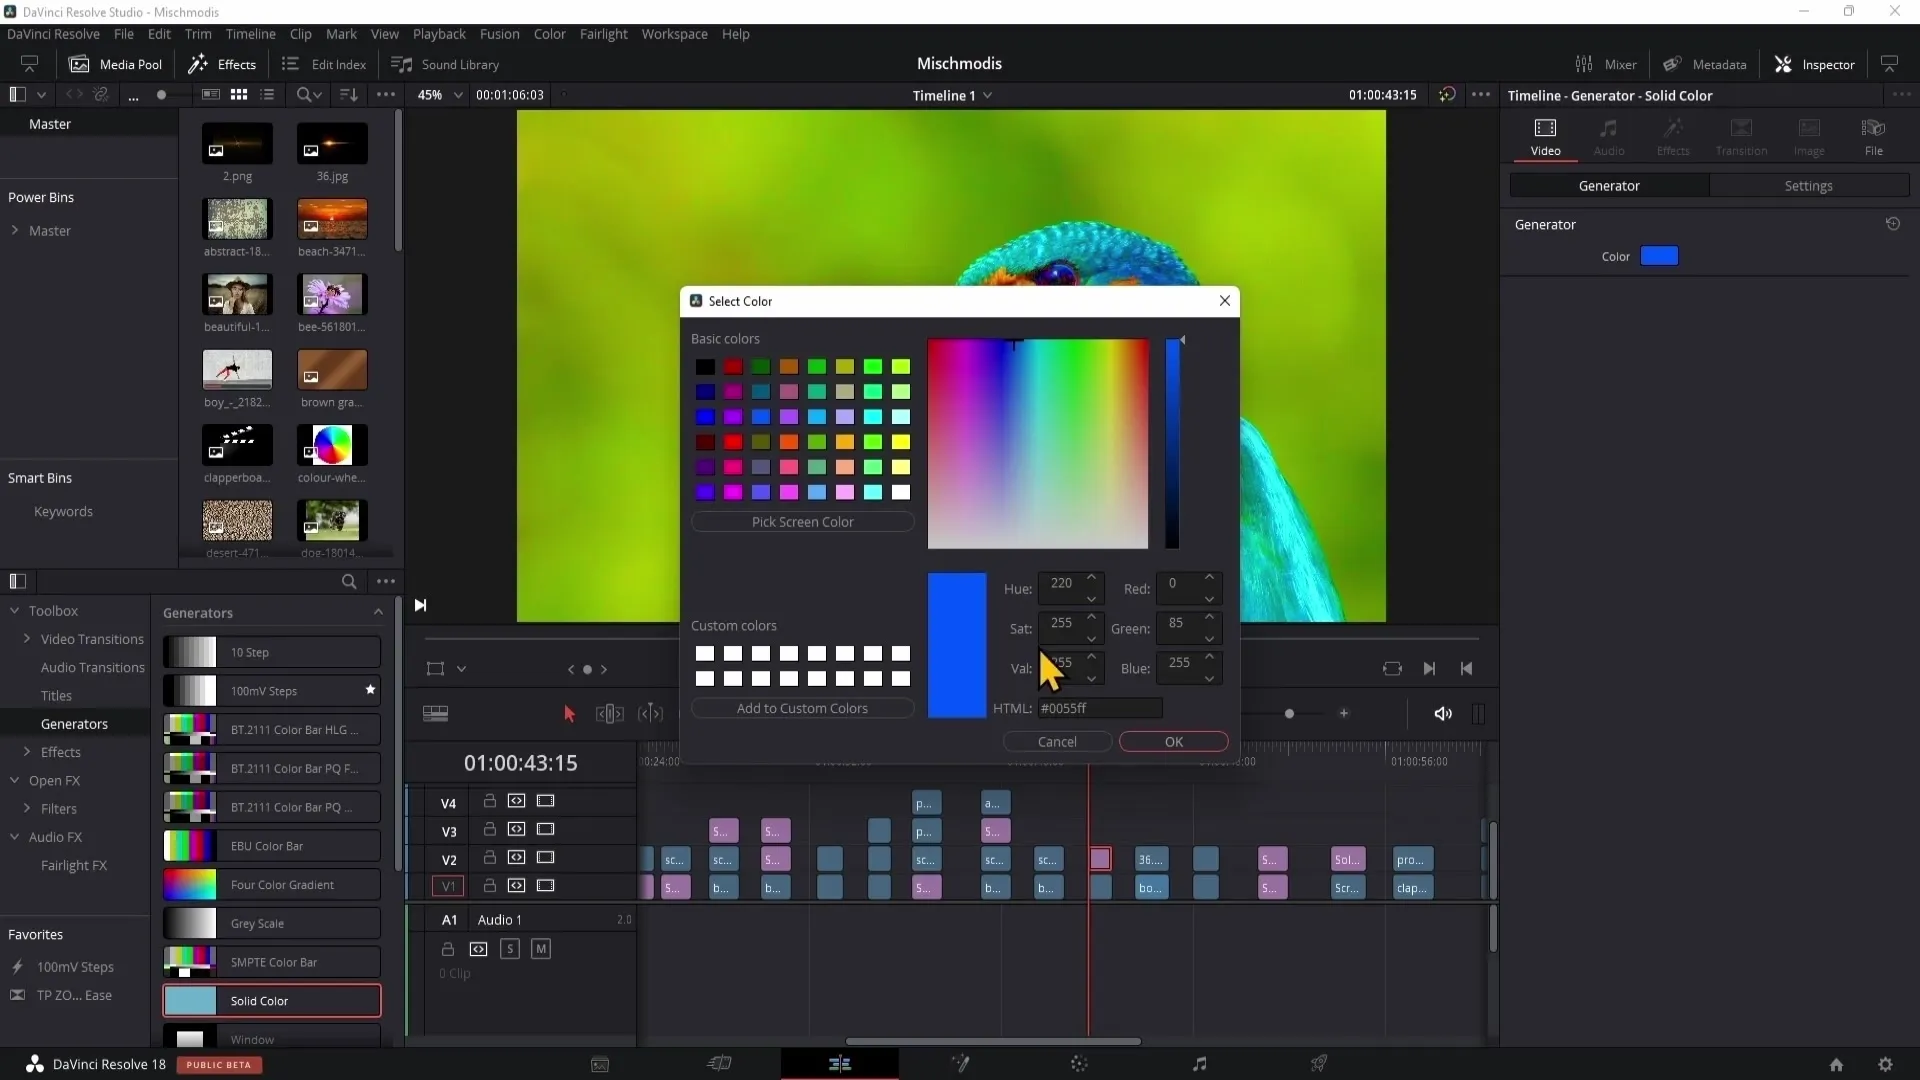1920x1080 pixels.
Task: Open the Fusion menu
Action: pyautogui.click(x=499, y=34)
